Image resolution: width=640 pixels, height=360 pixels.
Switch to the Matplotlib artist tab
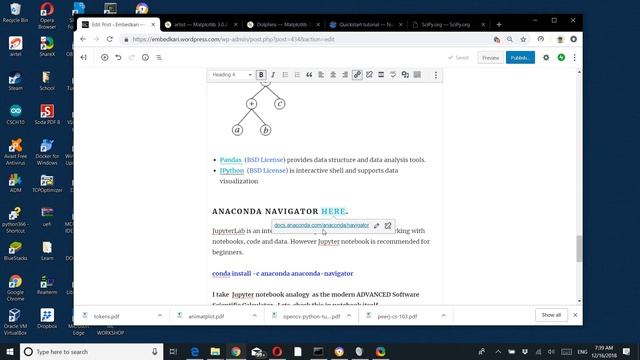tap(200, 24)
